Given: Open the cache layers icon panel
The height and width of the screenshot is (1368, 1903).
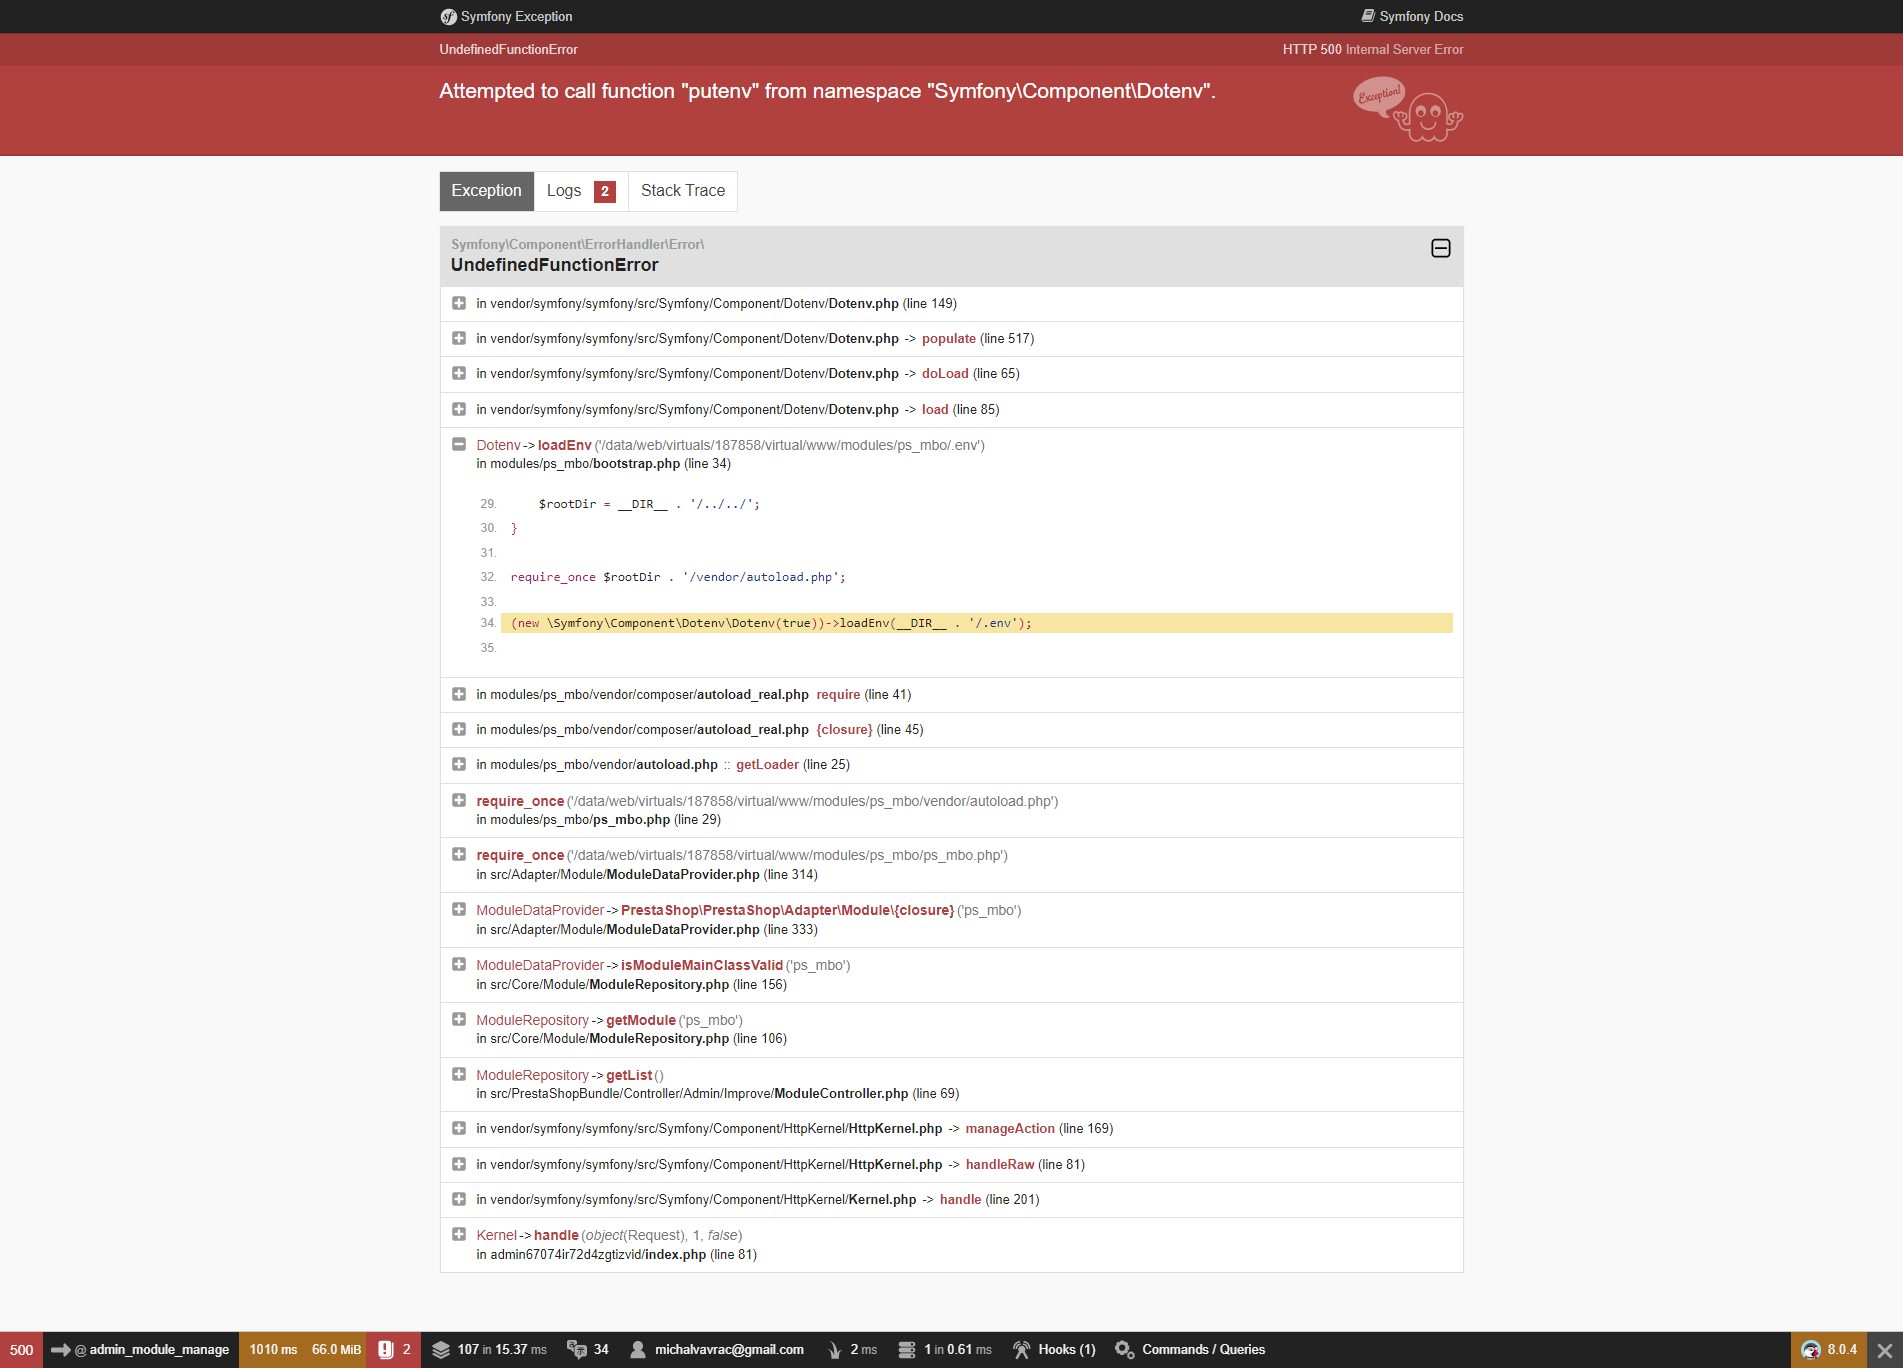Looking at the screenshot, I should pos(441,1350).
